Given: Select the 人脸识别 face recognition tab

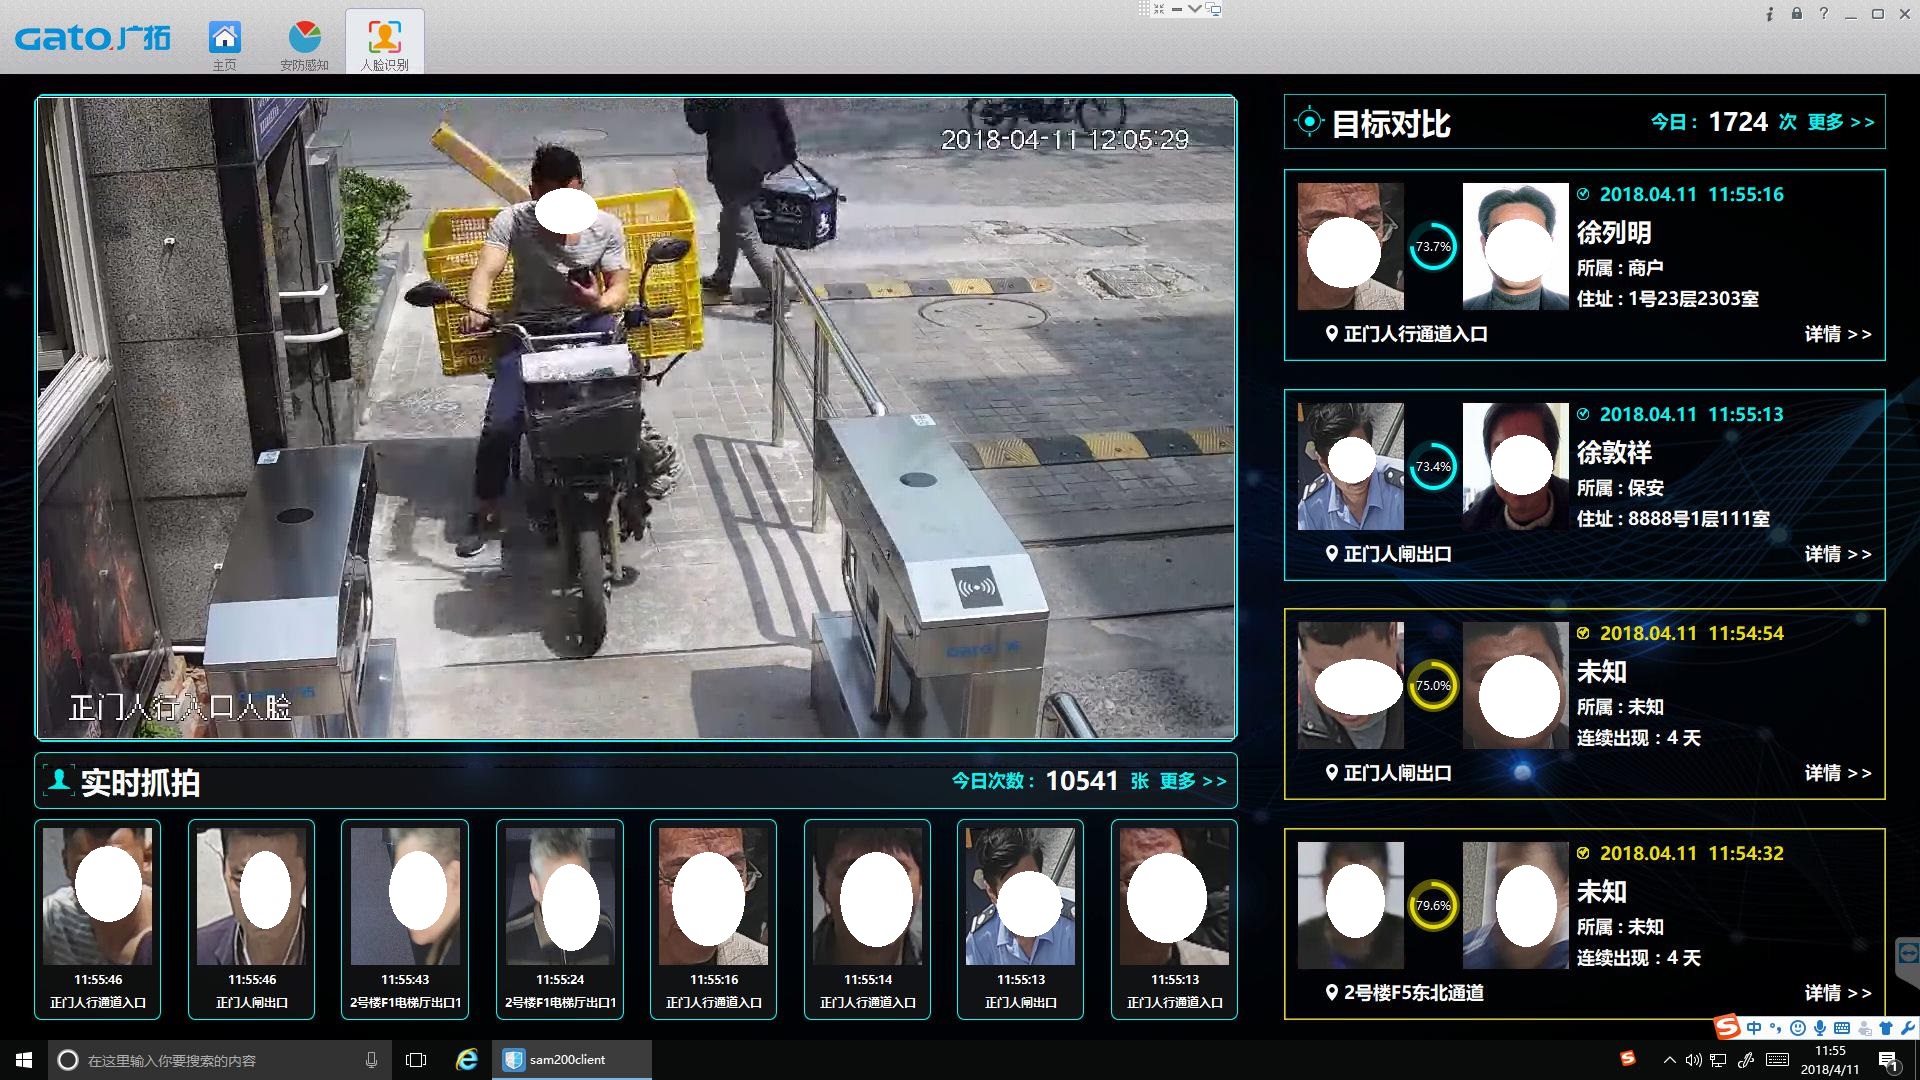Looking at the screenshot, I should point(385,39).
